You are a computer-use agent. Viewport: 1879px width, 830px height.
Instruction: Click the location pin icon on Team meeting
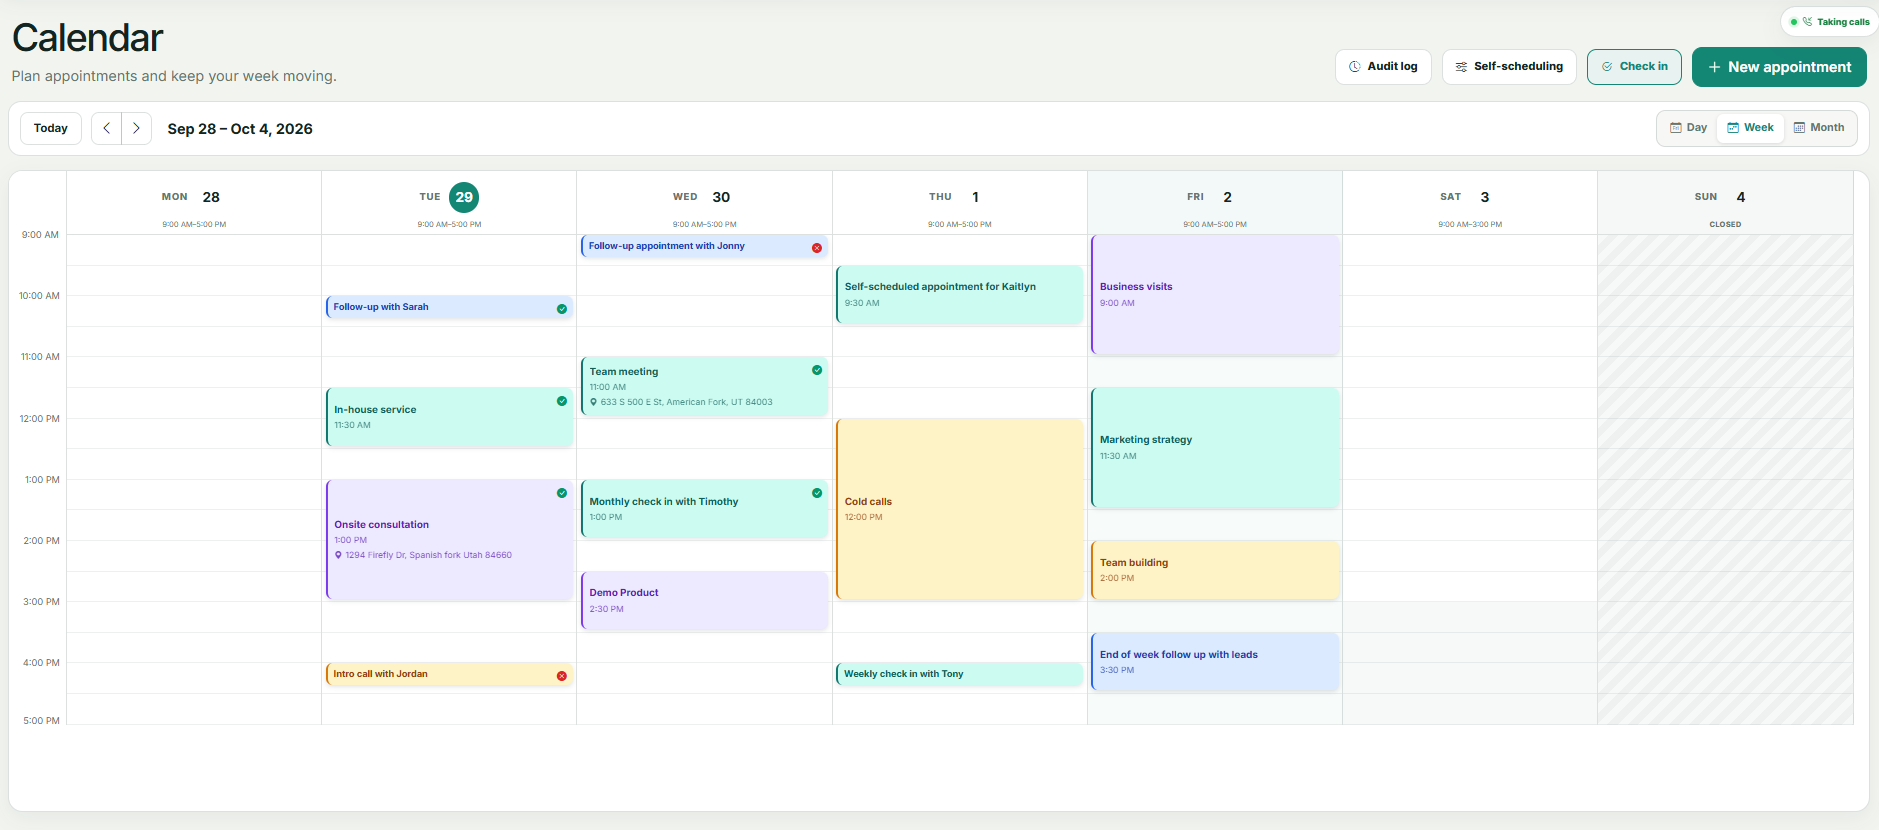pyautogui.click(x=594, y=402)
